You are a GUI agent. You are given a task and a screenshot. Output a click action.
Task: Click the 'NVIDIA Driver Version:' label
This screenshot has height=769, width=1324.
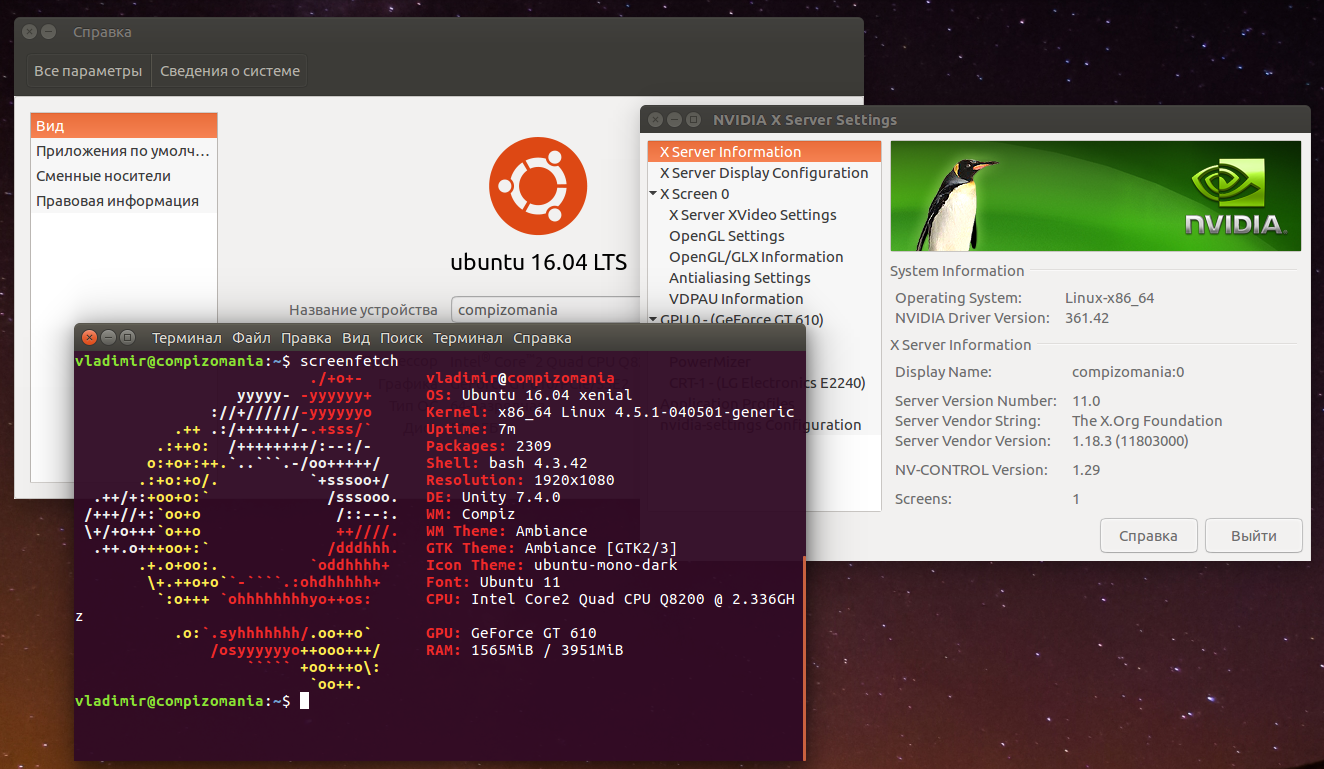click(972, 318)
